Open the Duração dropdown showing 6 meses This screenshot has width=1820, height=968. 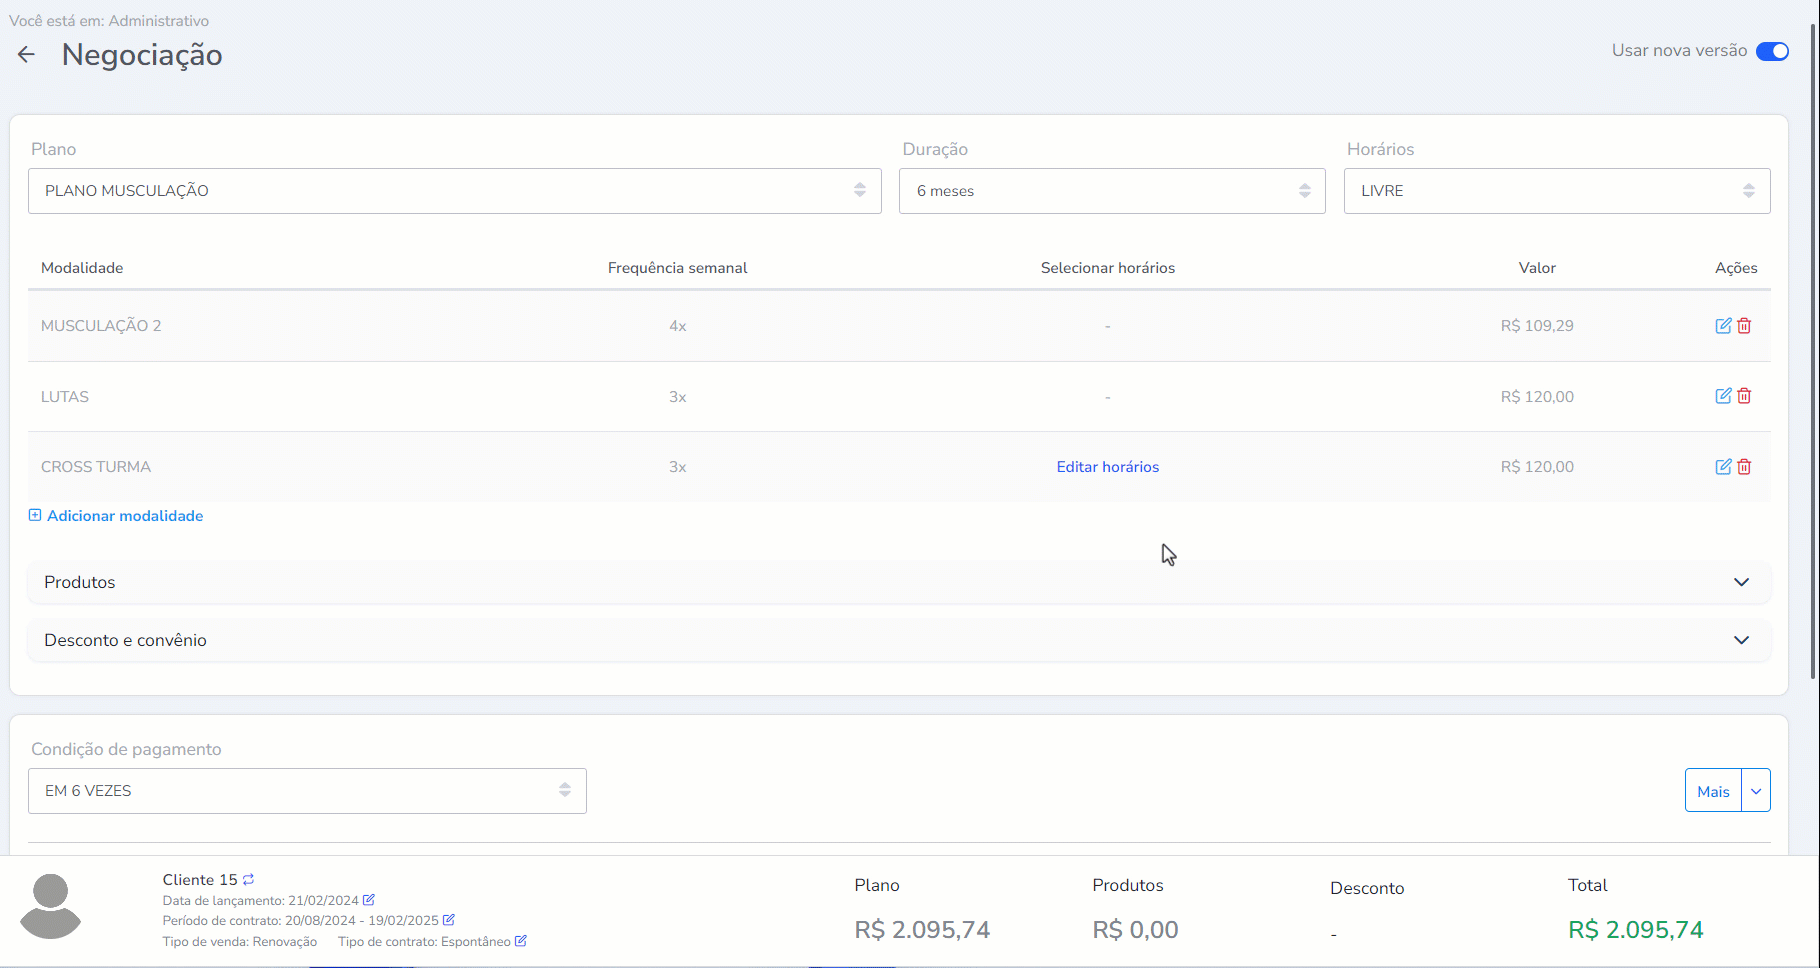(1111, 191)
